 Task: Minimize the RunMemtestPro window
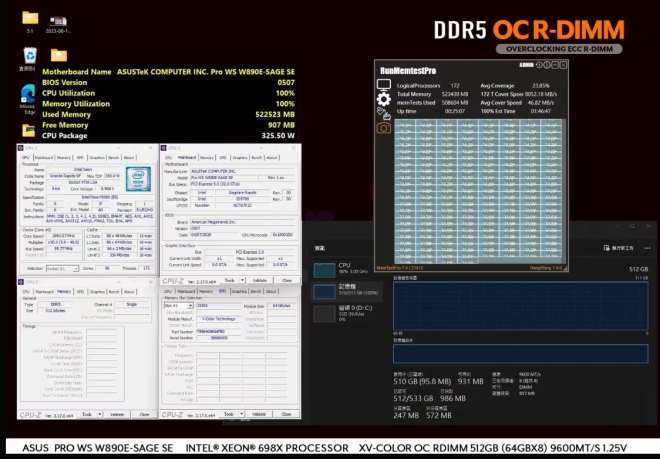coord(555,65)
